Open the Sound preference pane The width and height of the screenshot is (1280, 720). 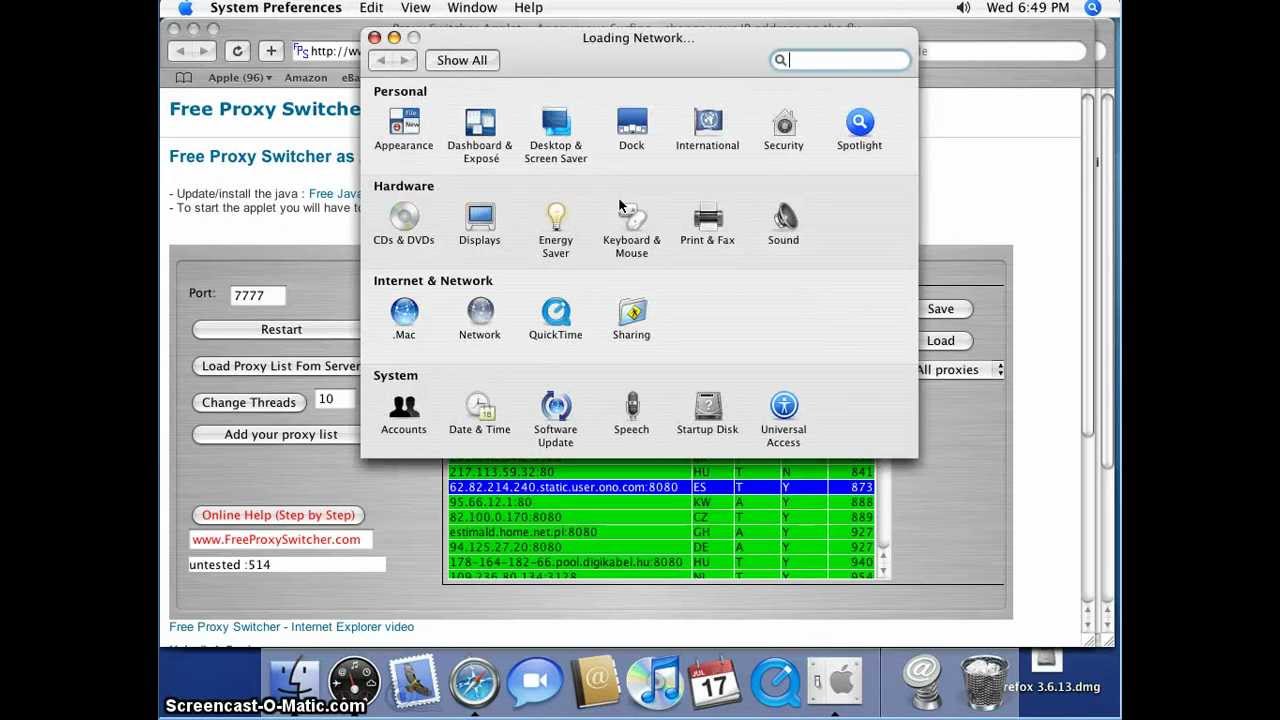(x=783, y=224)
